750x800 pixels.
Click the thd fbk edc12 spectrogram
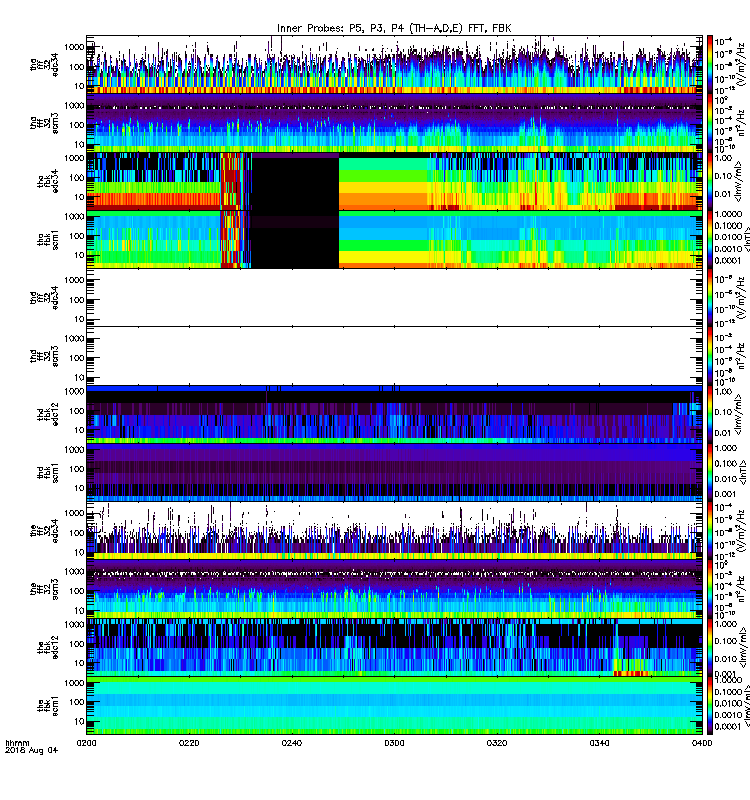tap(394, 414)
